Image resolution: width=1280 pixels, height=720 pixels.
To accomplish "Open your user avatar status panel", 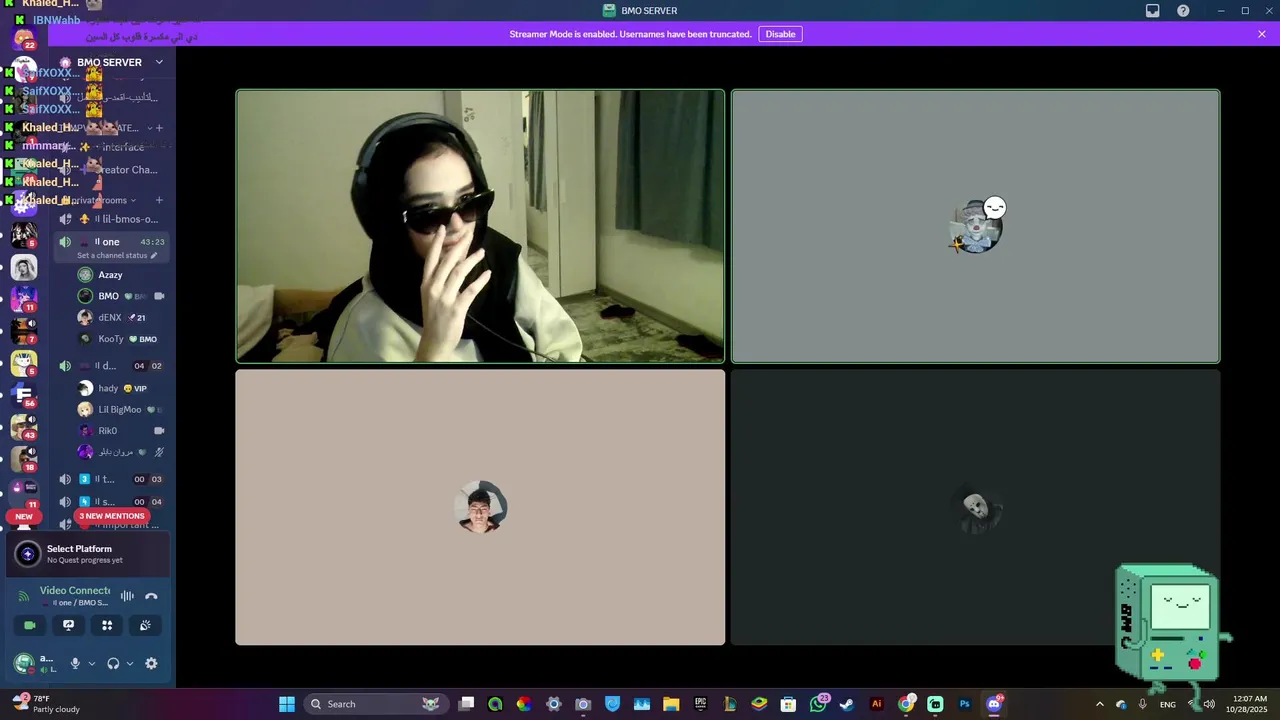I will tap(24, 663).
